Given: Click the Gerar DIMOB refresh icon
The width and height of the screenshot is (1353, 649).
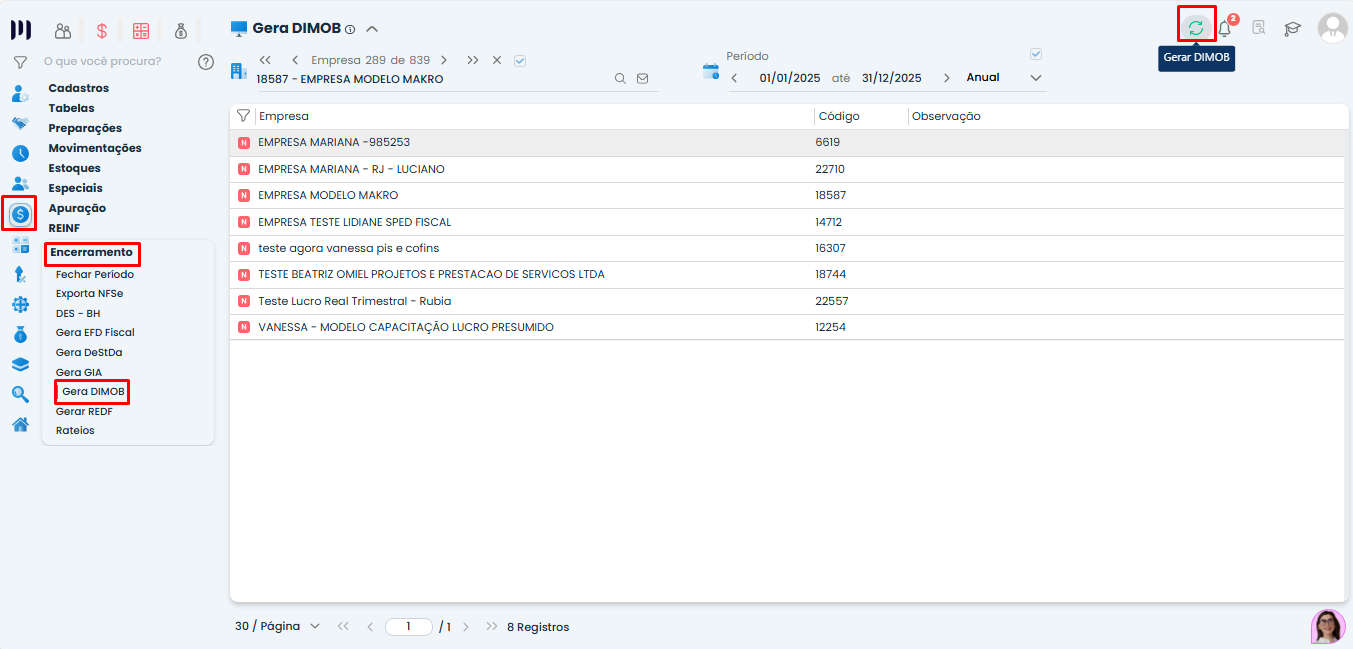Looking at the screenshot, I should [1195, 28].
